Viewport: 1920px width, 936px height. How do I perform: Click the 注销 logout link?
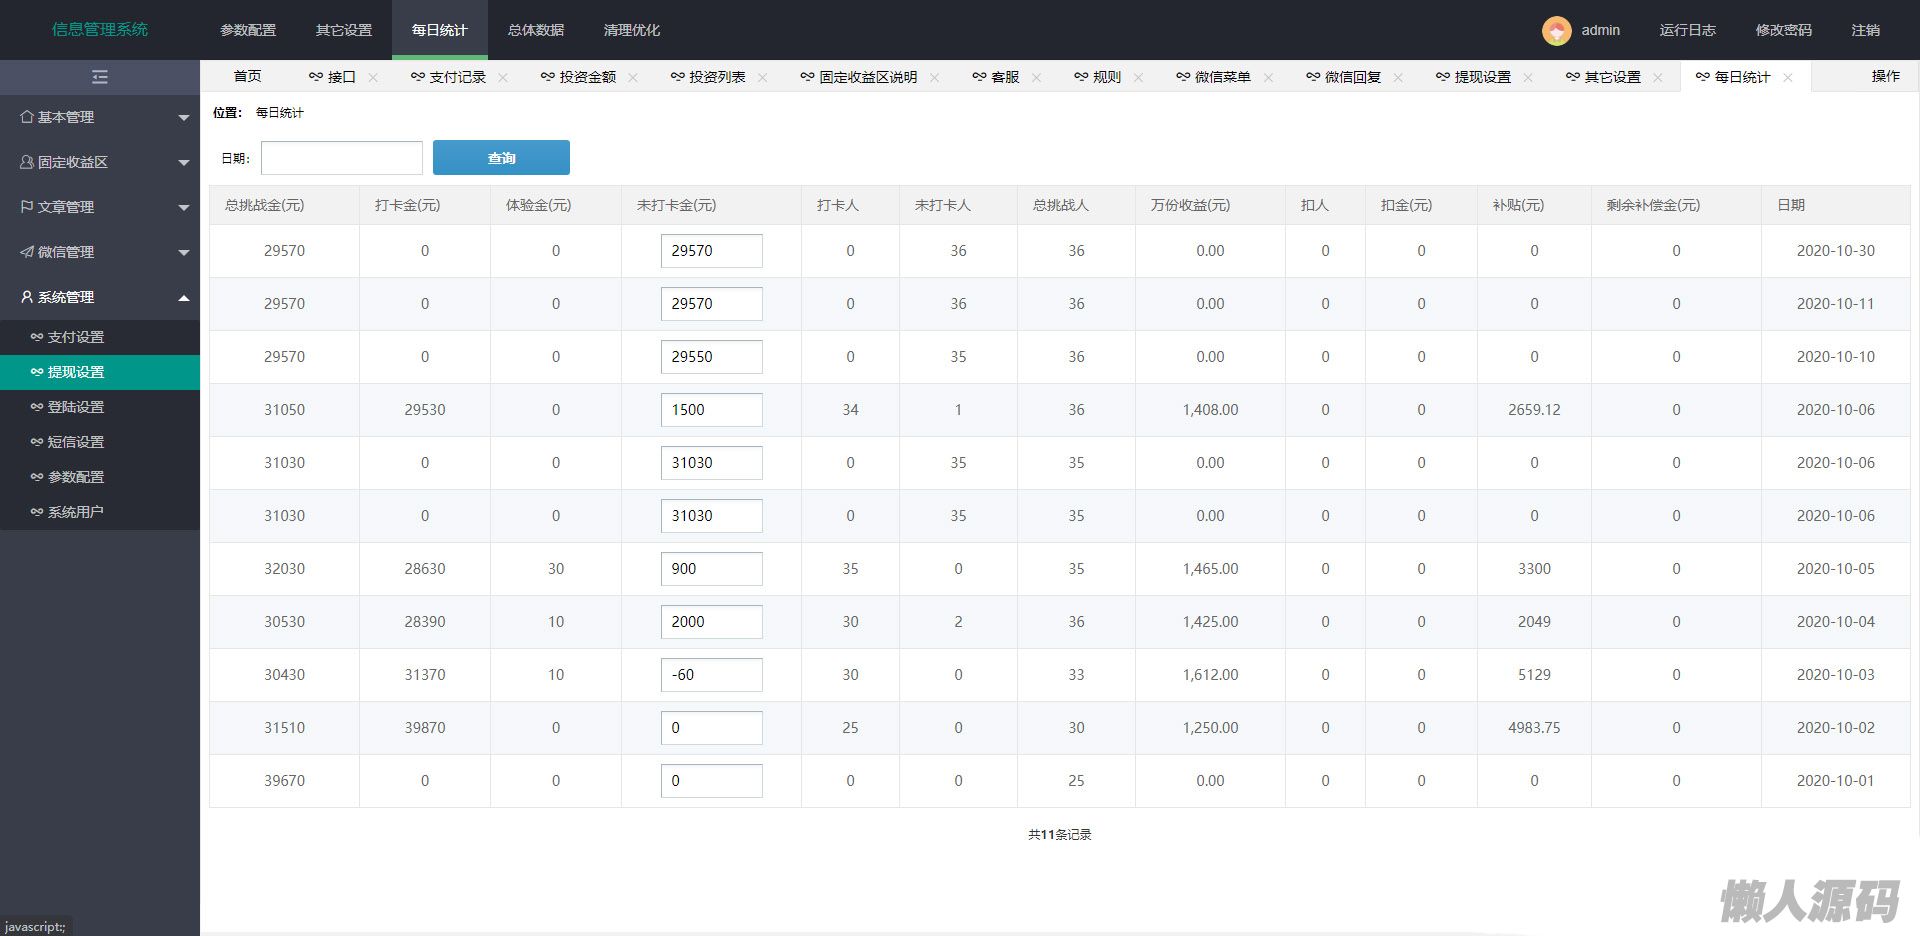[x=1865, y=30]
